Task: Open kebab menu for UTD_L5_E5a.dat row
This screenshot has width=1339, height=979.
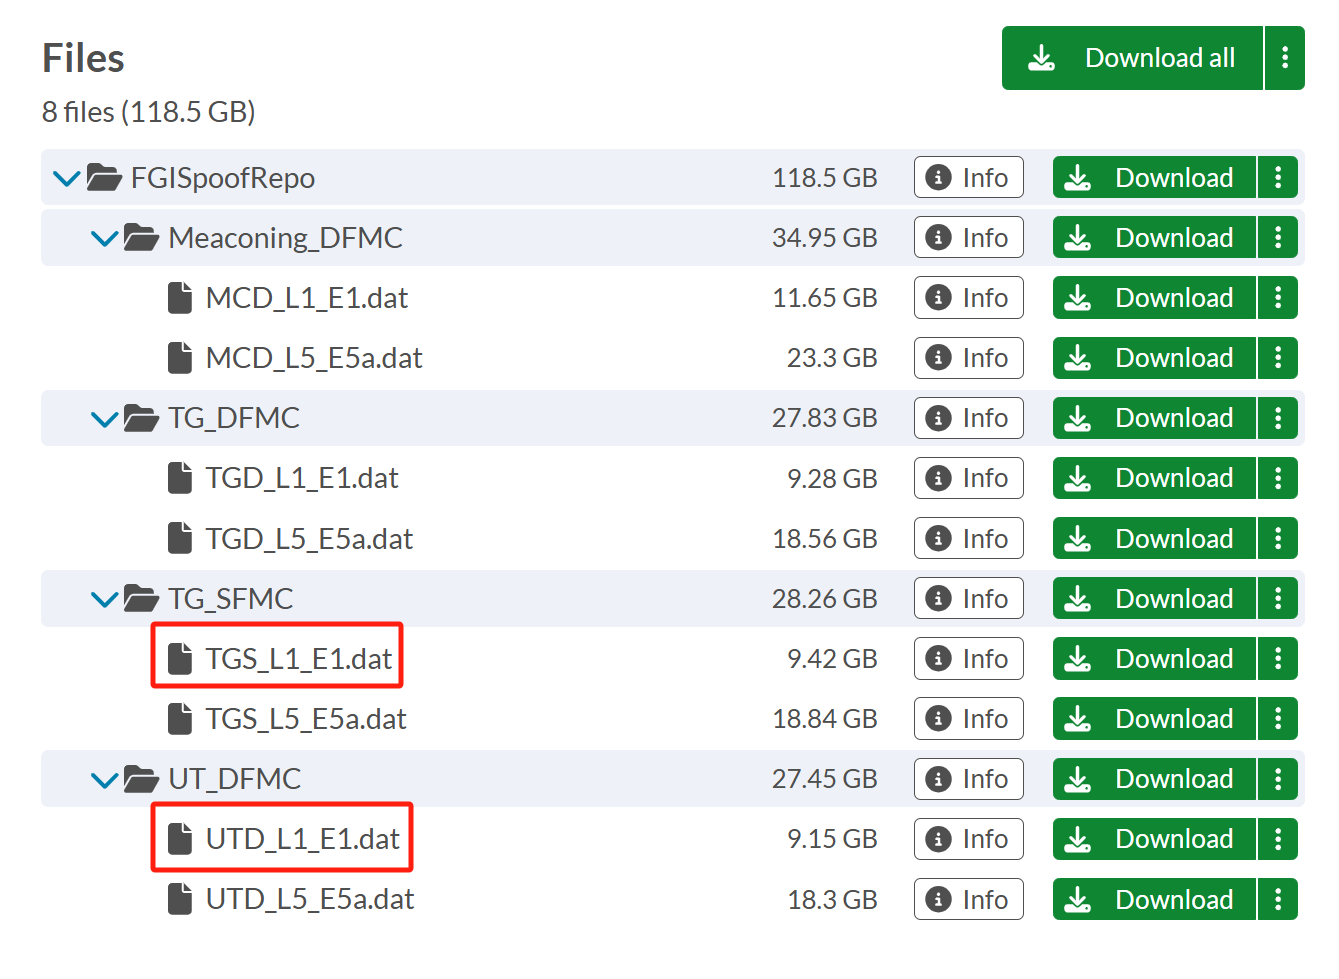Action: point(1278,899)
